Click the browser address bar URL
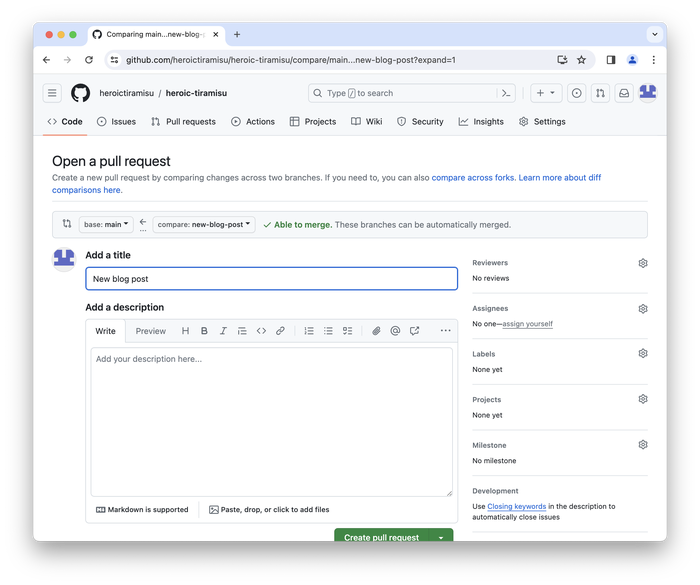The width and height of the screenshot is (700, 585). [x=291, y=60]
